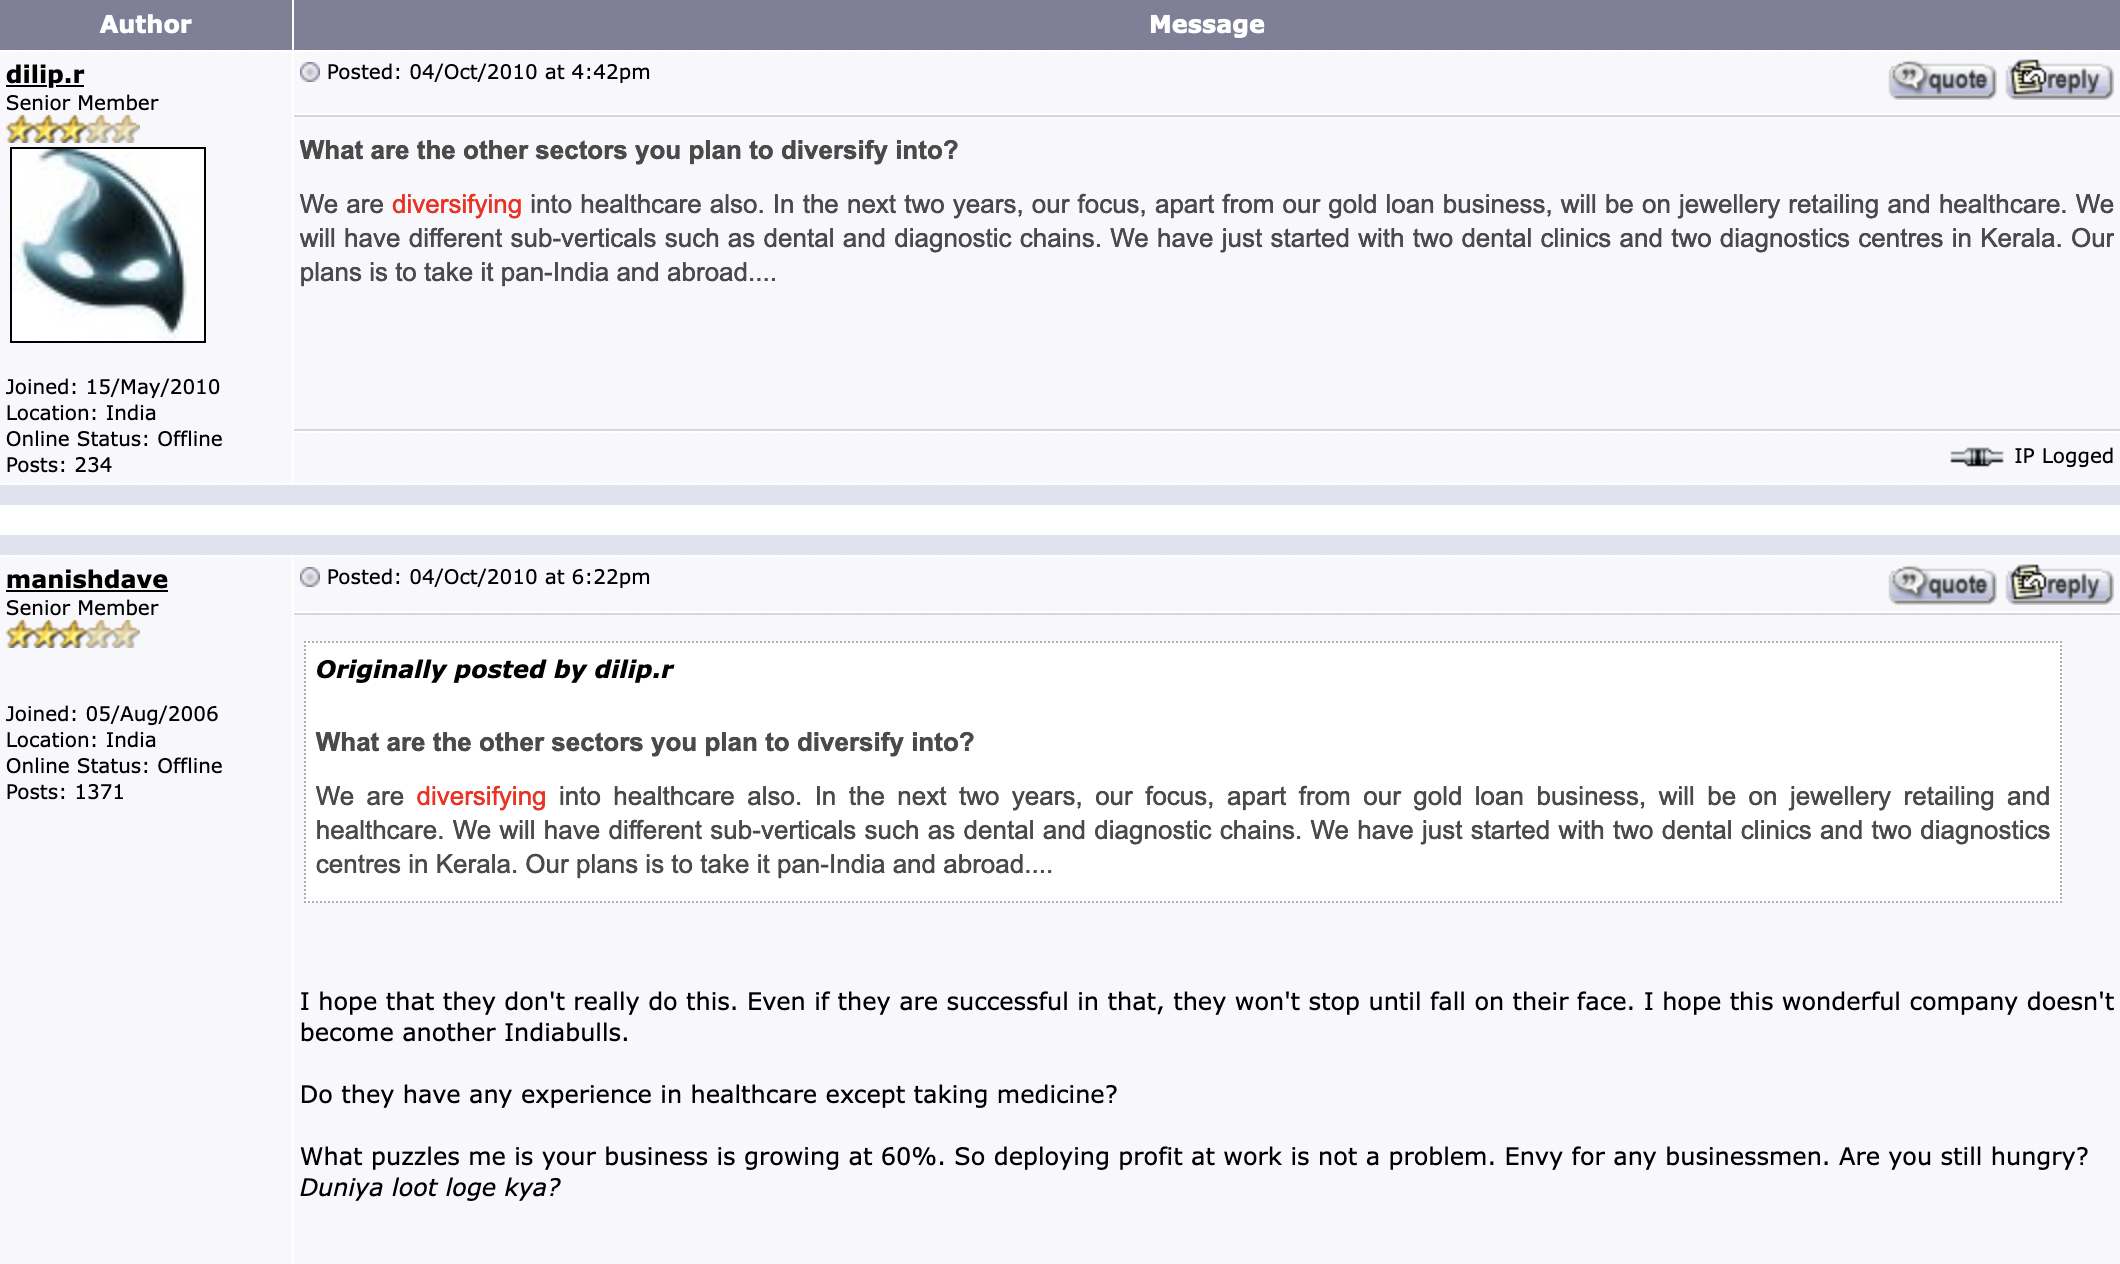Click manishdave's star rating icons
Viewport: 2120px width, 1264px height.
coord(72,635)
